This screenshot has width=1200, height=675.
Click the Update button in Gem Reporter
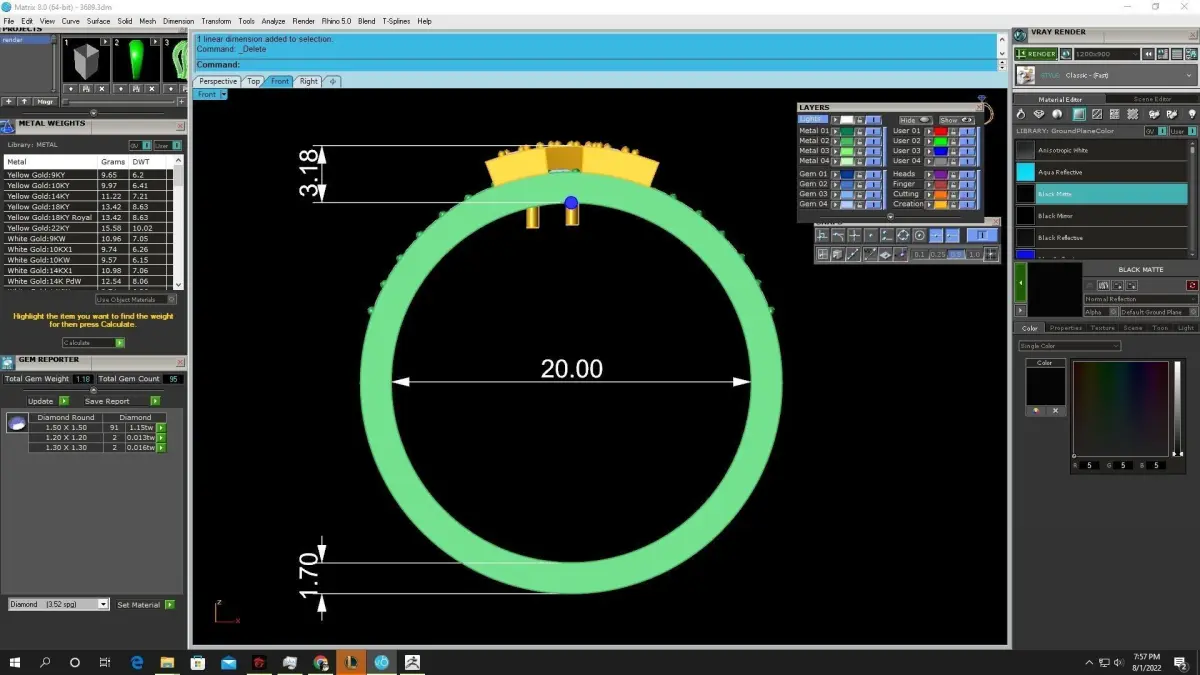tap(48, 401)
